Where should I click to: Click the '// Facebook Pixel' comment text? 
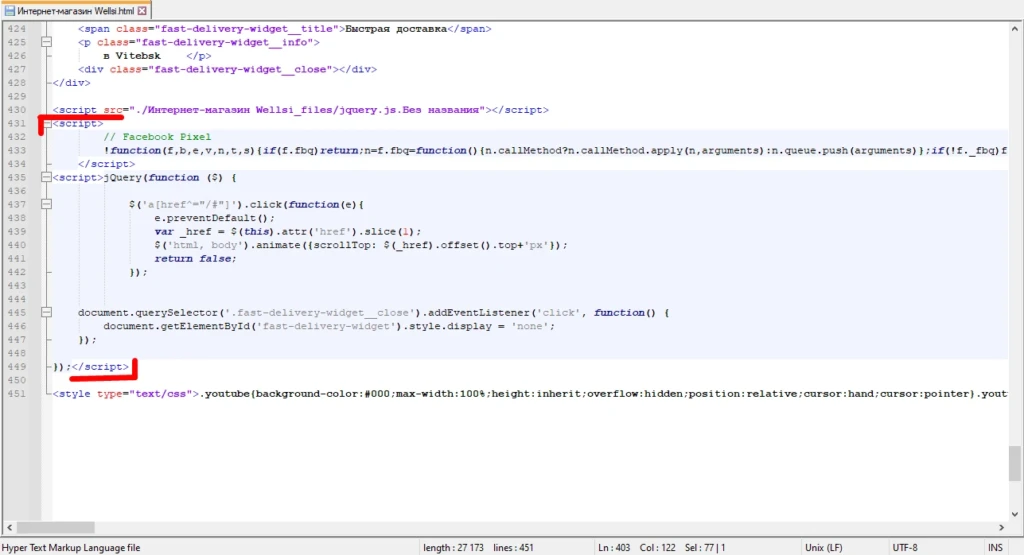coord(157,136)
